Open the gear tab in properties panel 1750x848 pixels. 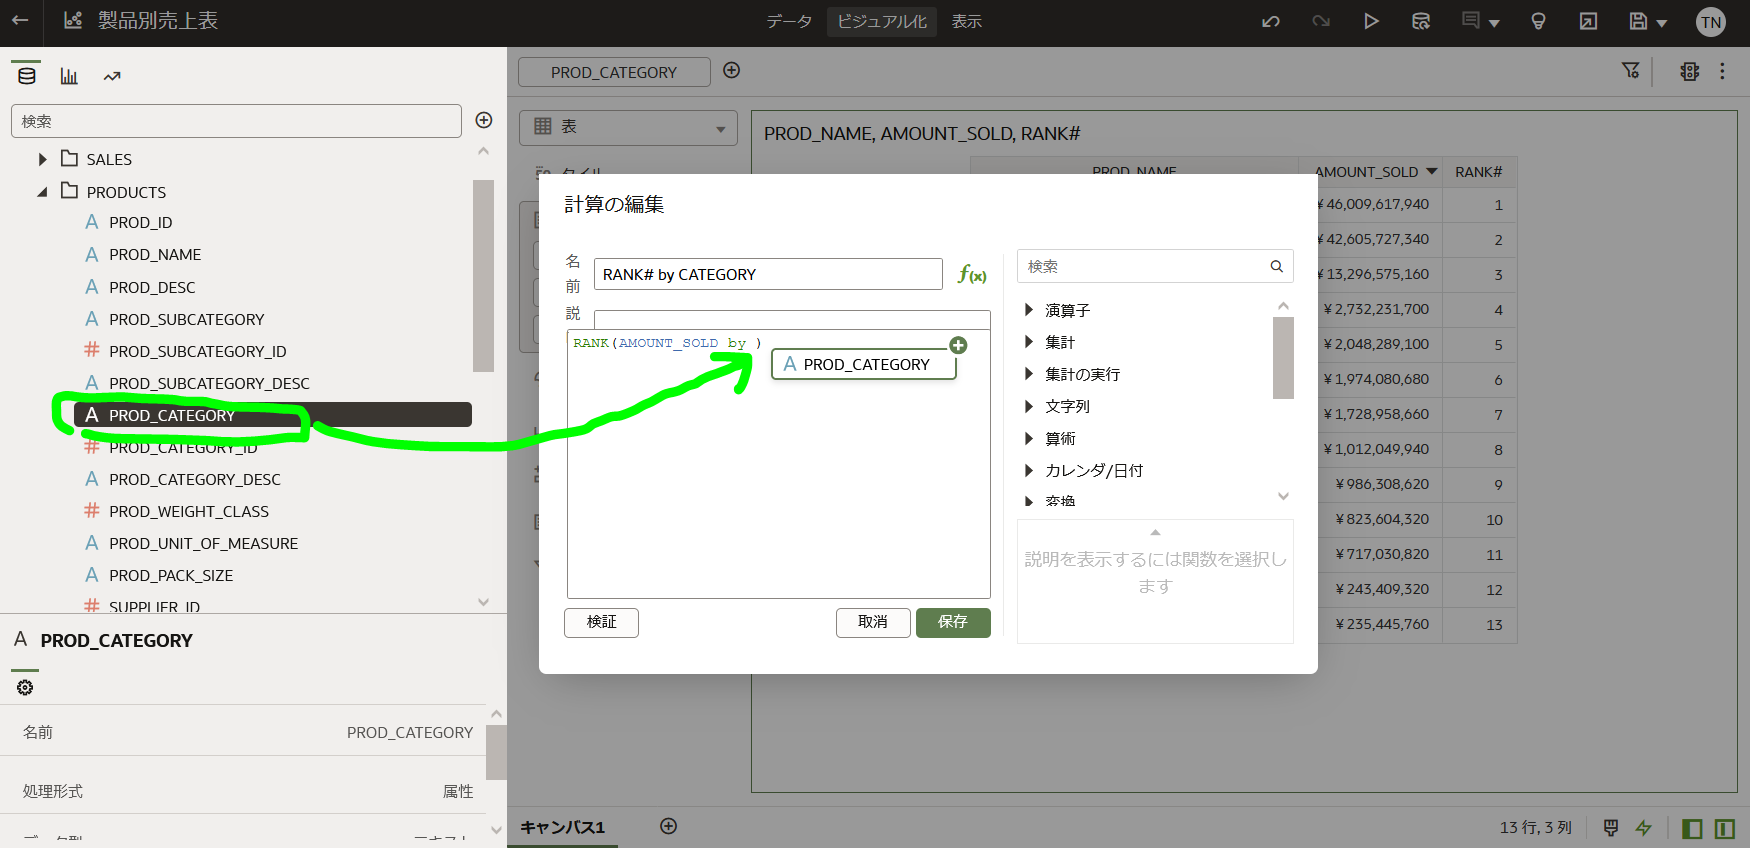pos(25,687)
